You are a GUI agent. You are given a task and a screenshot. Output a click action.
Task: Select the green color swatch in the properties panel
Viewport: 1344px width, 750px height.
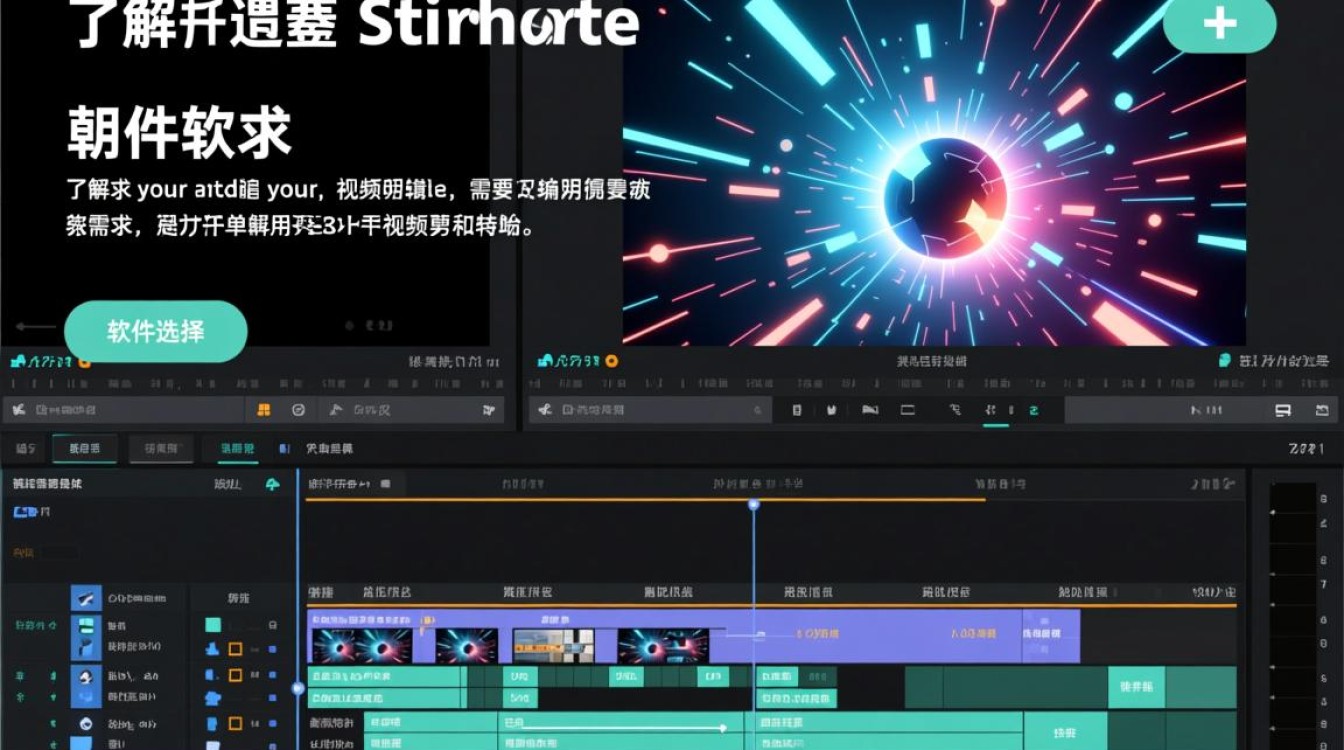[x=212, y=625]
